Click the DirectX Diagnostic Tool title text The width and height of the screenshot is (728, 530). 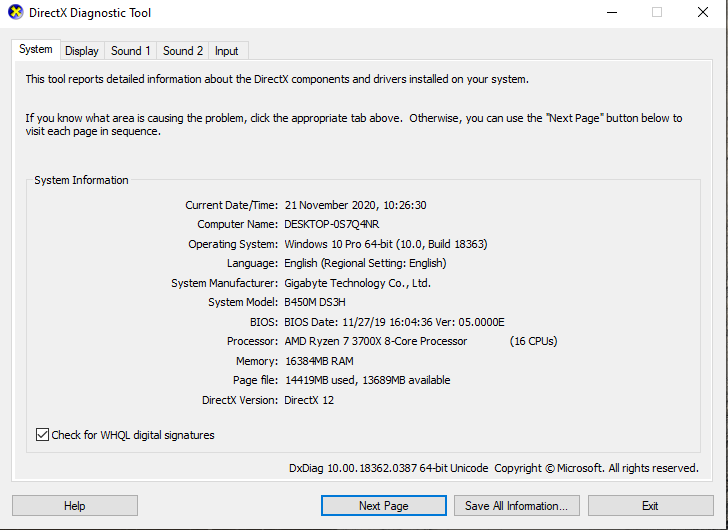click(x=90, y=13)
